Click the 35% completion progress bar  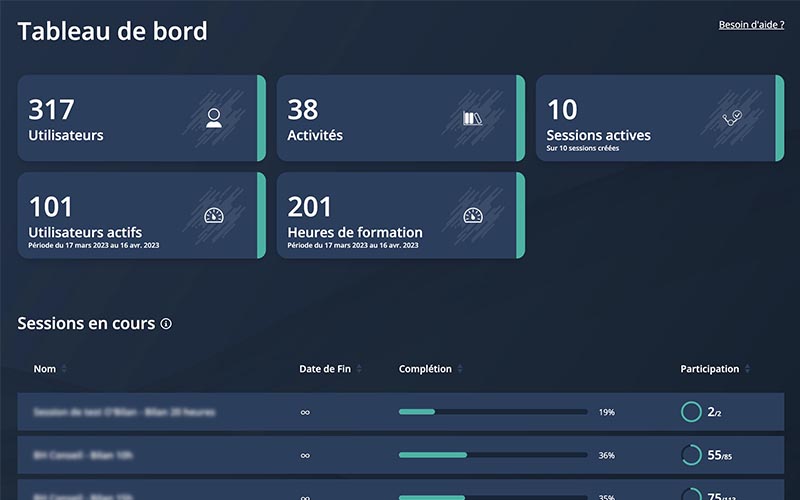(x=493, y=497)
